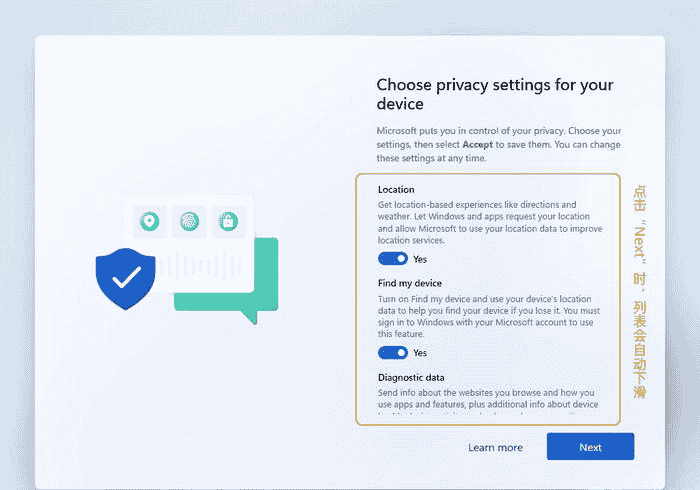This screenshot has width=700, height=490.
Task: Open the Learn more link
Action: click(x=495, y=447)
